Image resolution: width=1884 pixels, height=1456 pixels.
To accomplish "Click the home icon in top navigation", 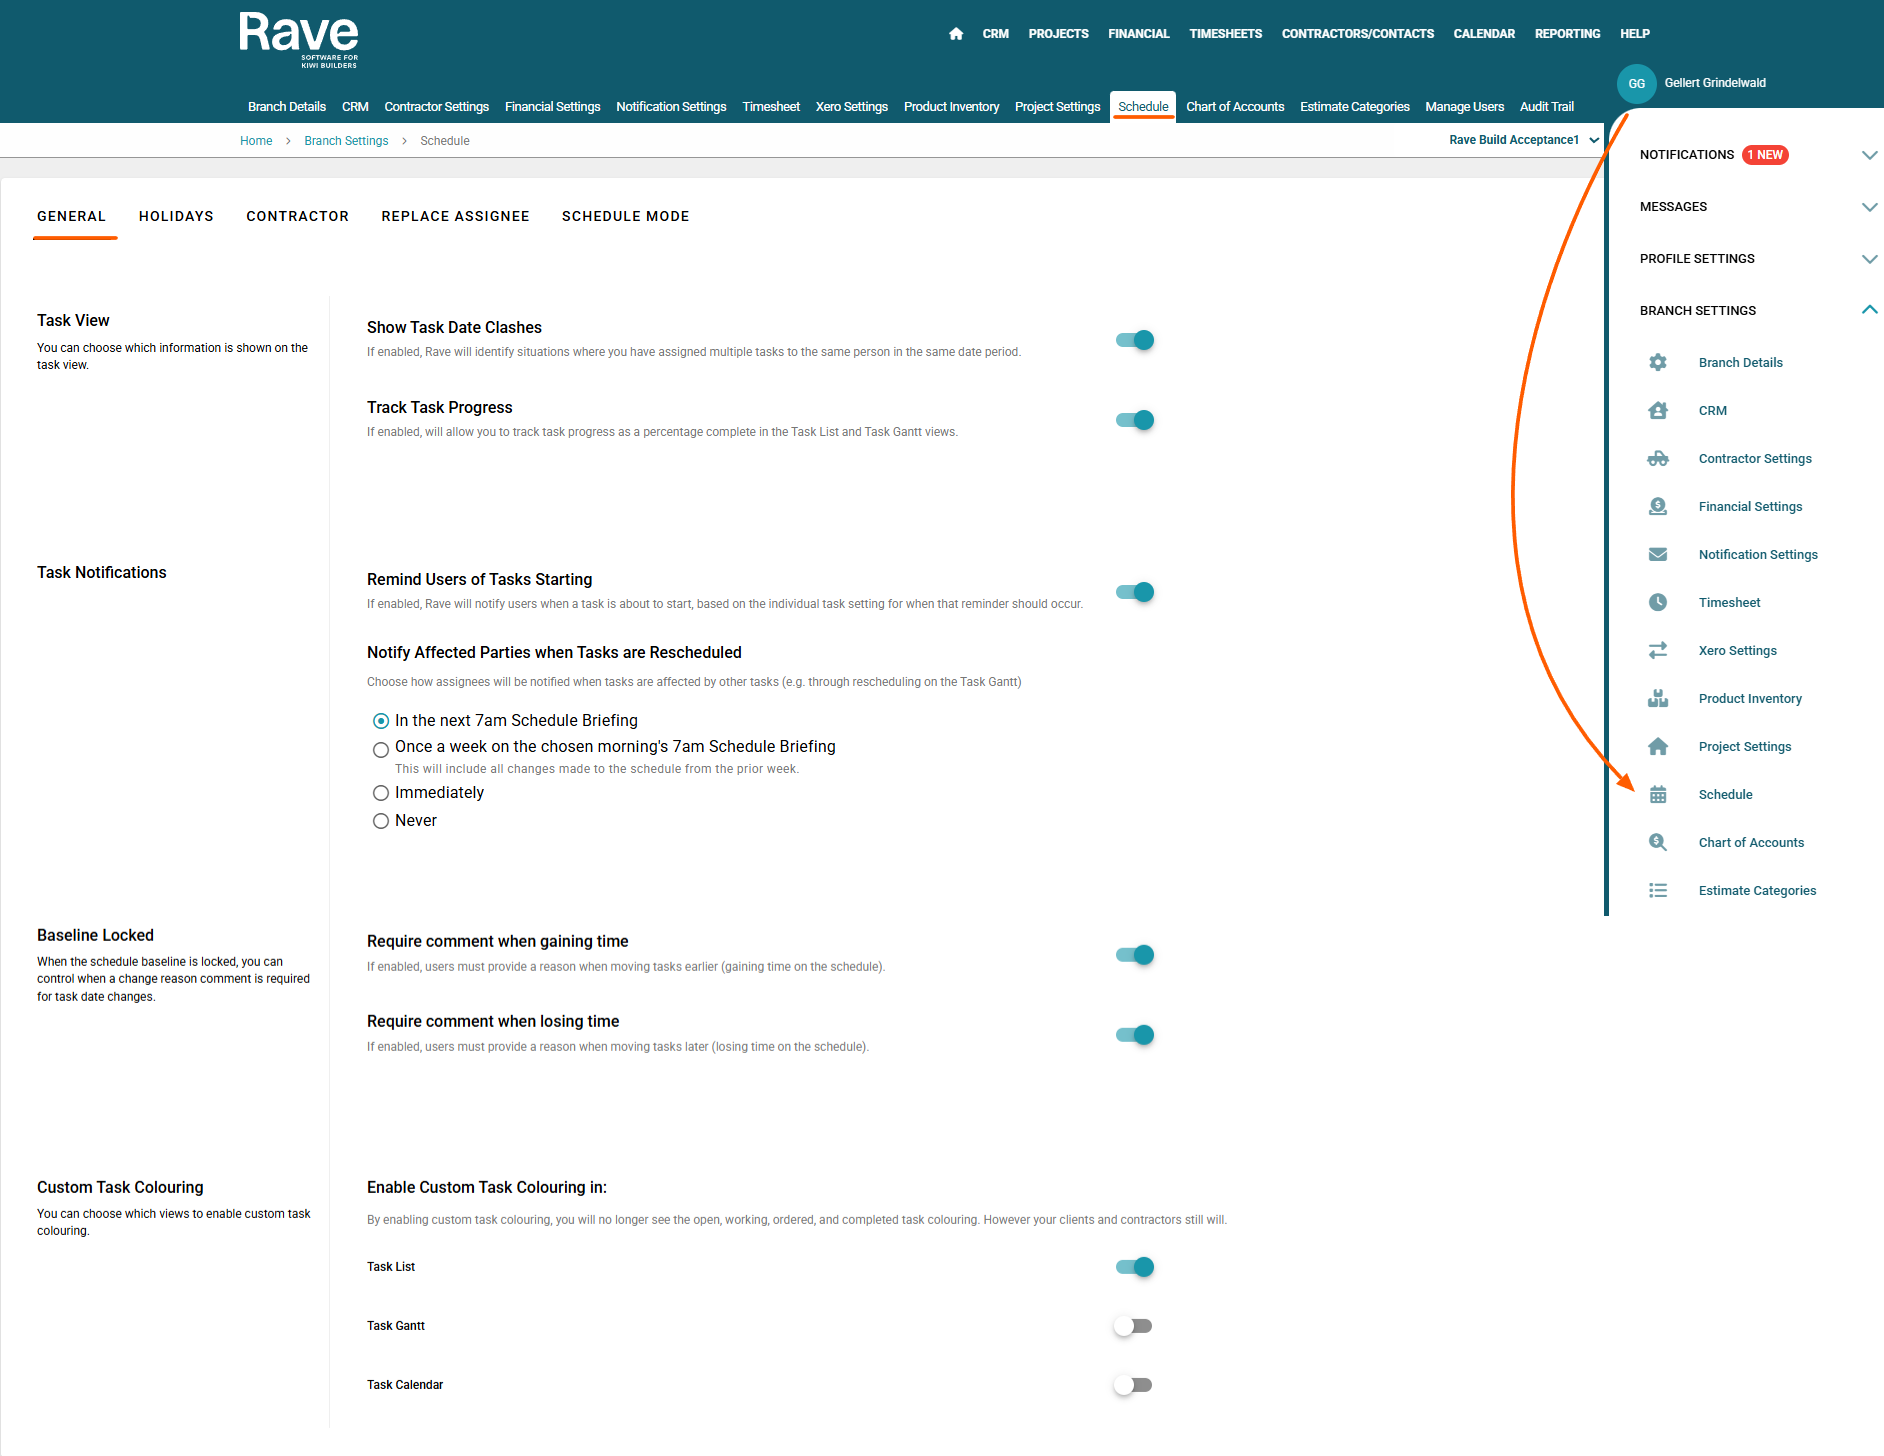I will (956, 34).
